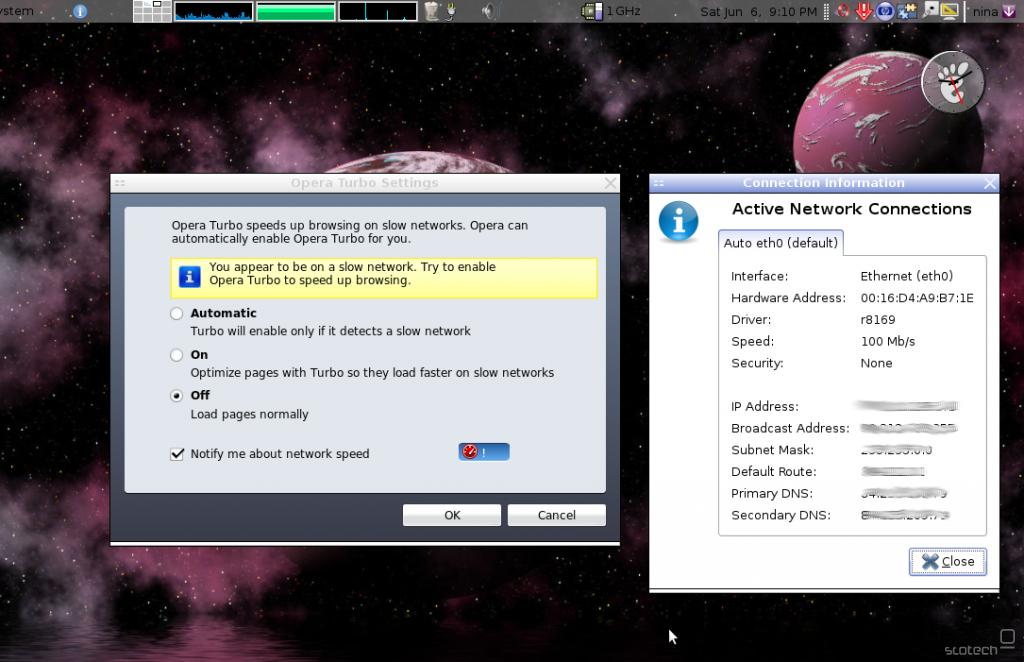
Task: Click the Subnet Mask label
Action: [773, 450]
